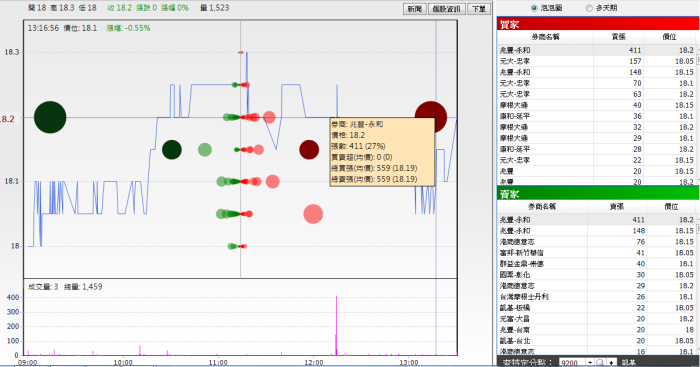The image size is (700, 367).
Task: Click the magnifier search icon beside stock code
Action: coord(600,362)
